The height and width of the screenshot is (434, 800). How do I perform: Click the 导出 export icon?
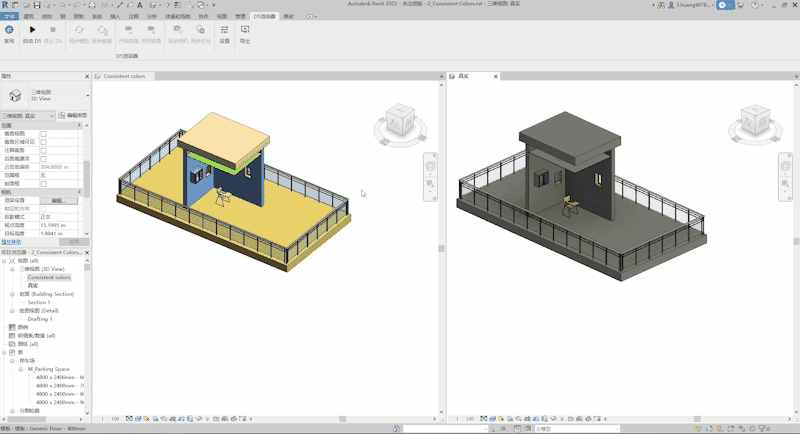pyautogui.click(x=245, y=31)
